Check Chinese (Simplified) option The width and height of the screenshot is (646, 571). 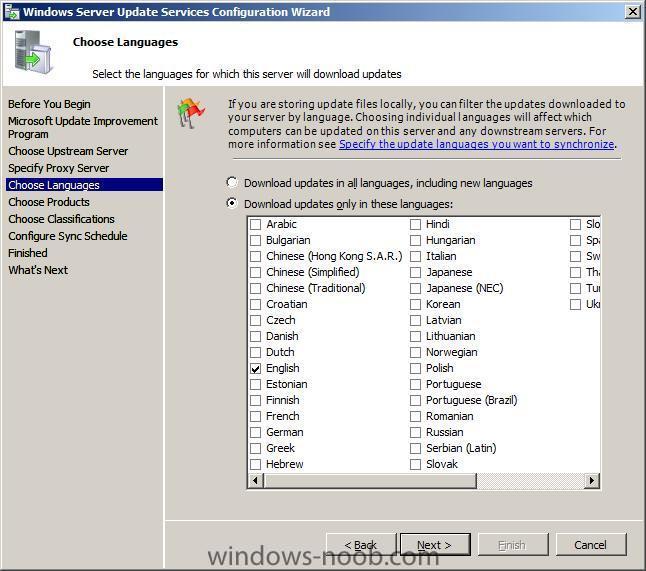click(x=255, y=273)
